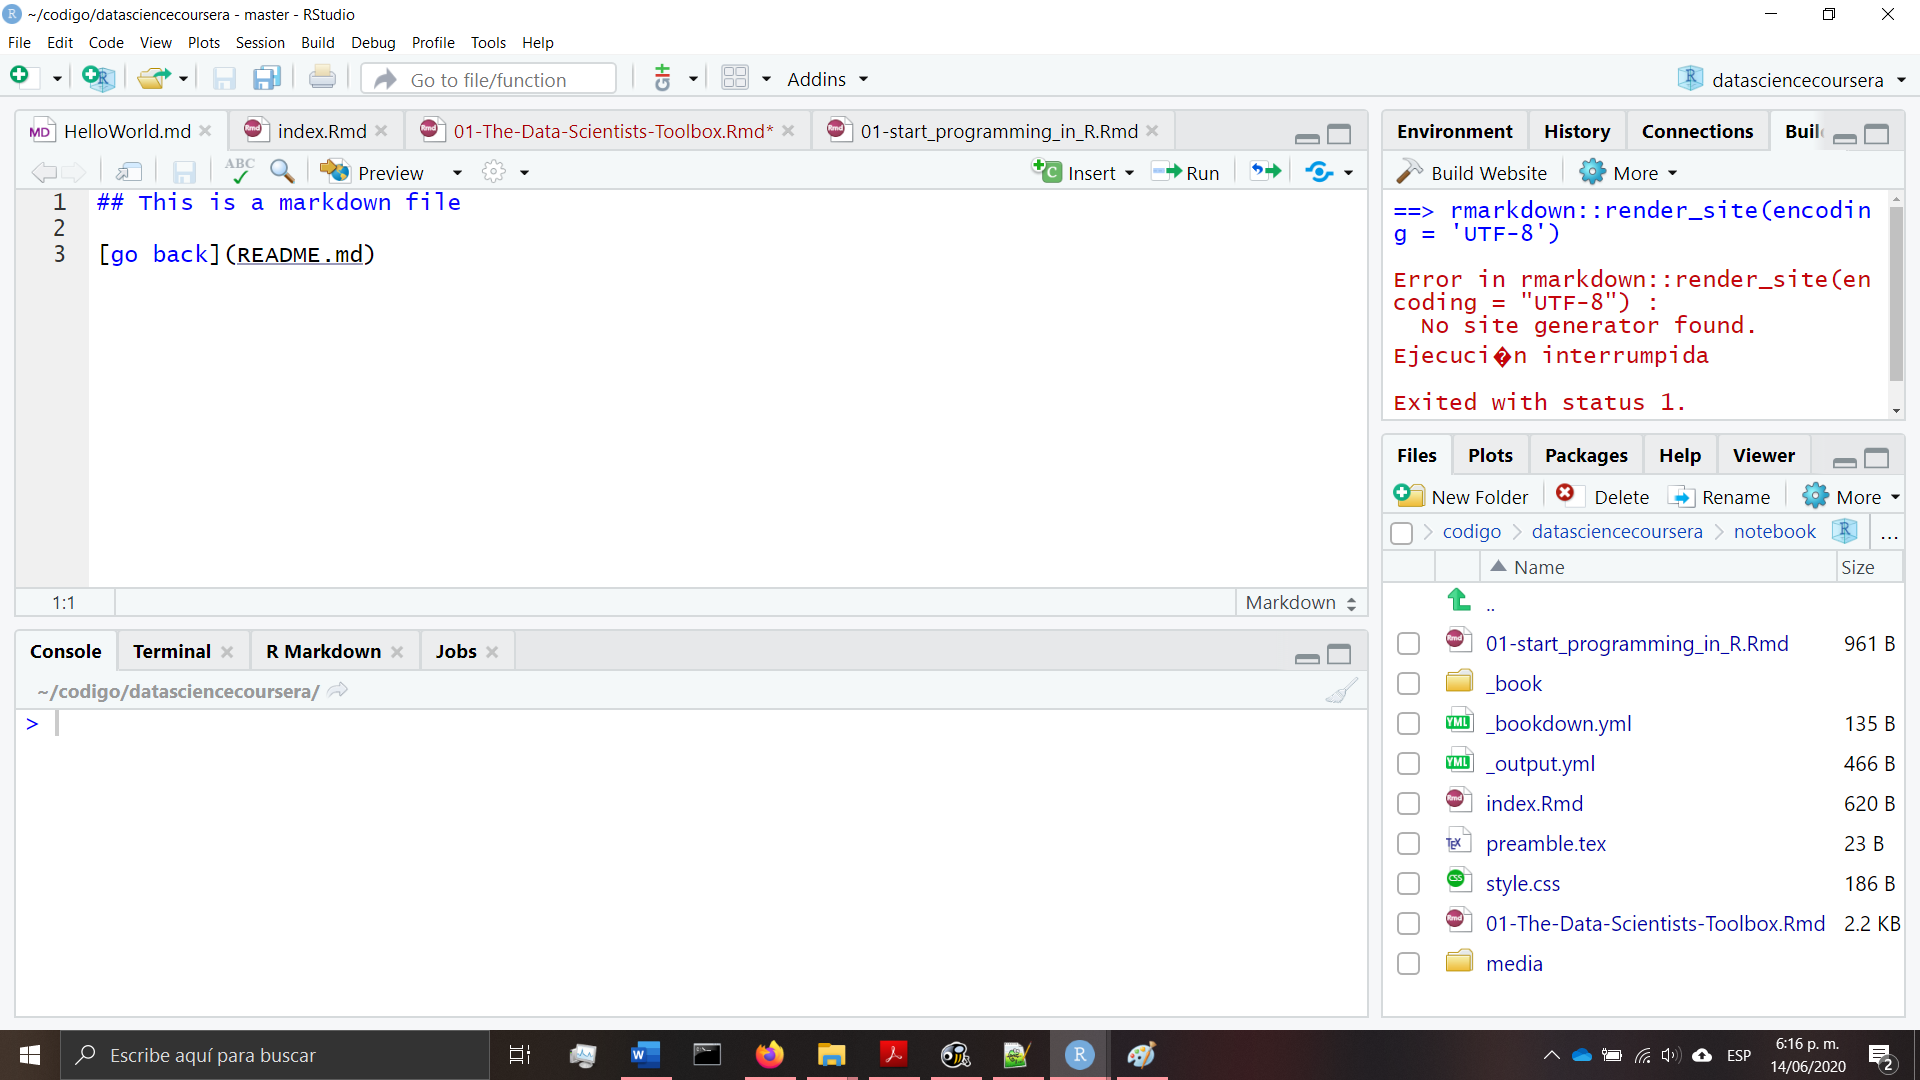Image resolution: width=1920 pixels, height=1080 pixels.
Task: Create a New Folder in Files pane
Action: tap(1461, 496)
